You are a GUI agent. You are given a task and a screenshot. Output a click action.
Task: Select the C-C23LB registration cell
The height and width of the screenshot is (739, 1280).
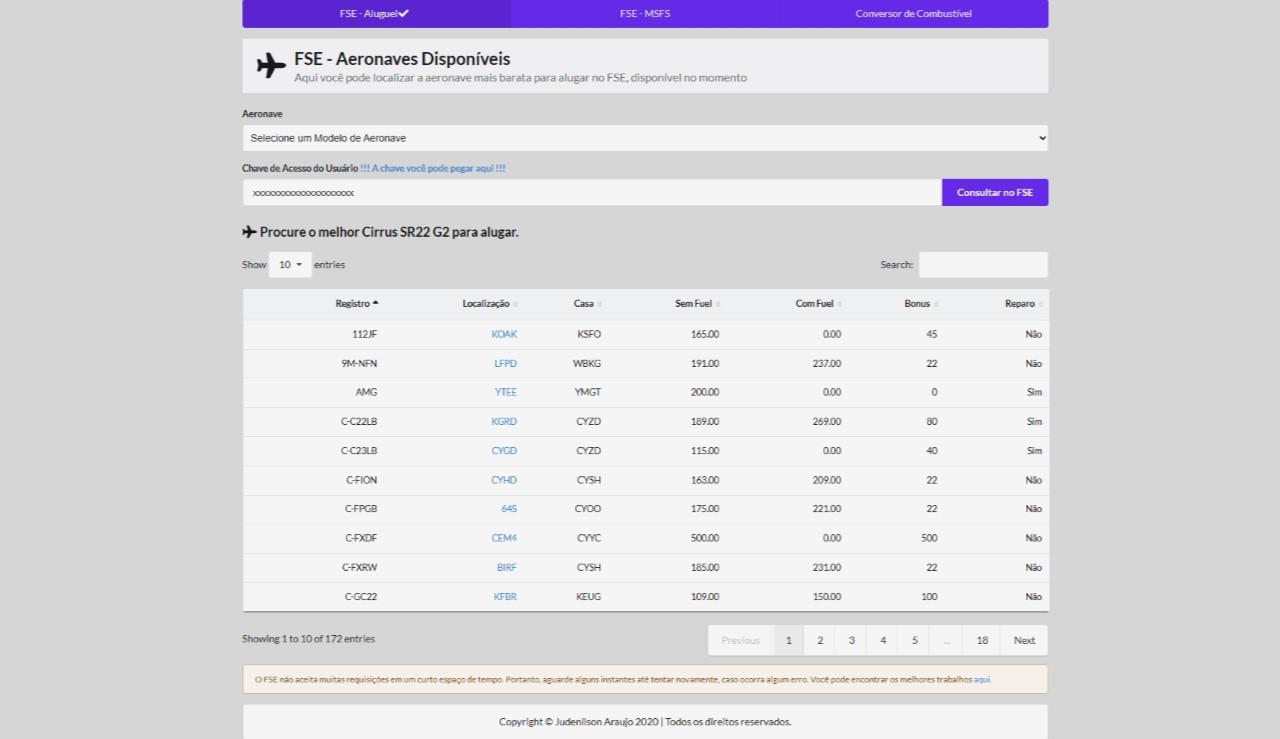click(x=359, y=451)
